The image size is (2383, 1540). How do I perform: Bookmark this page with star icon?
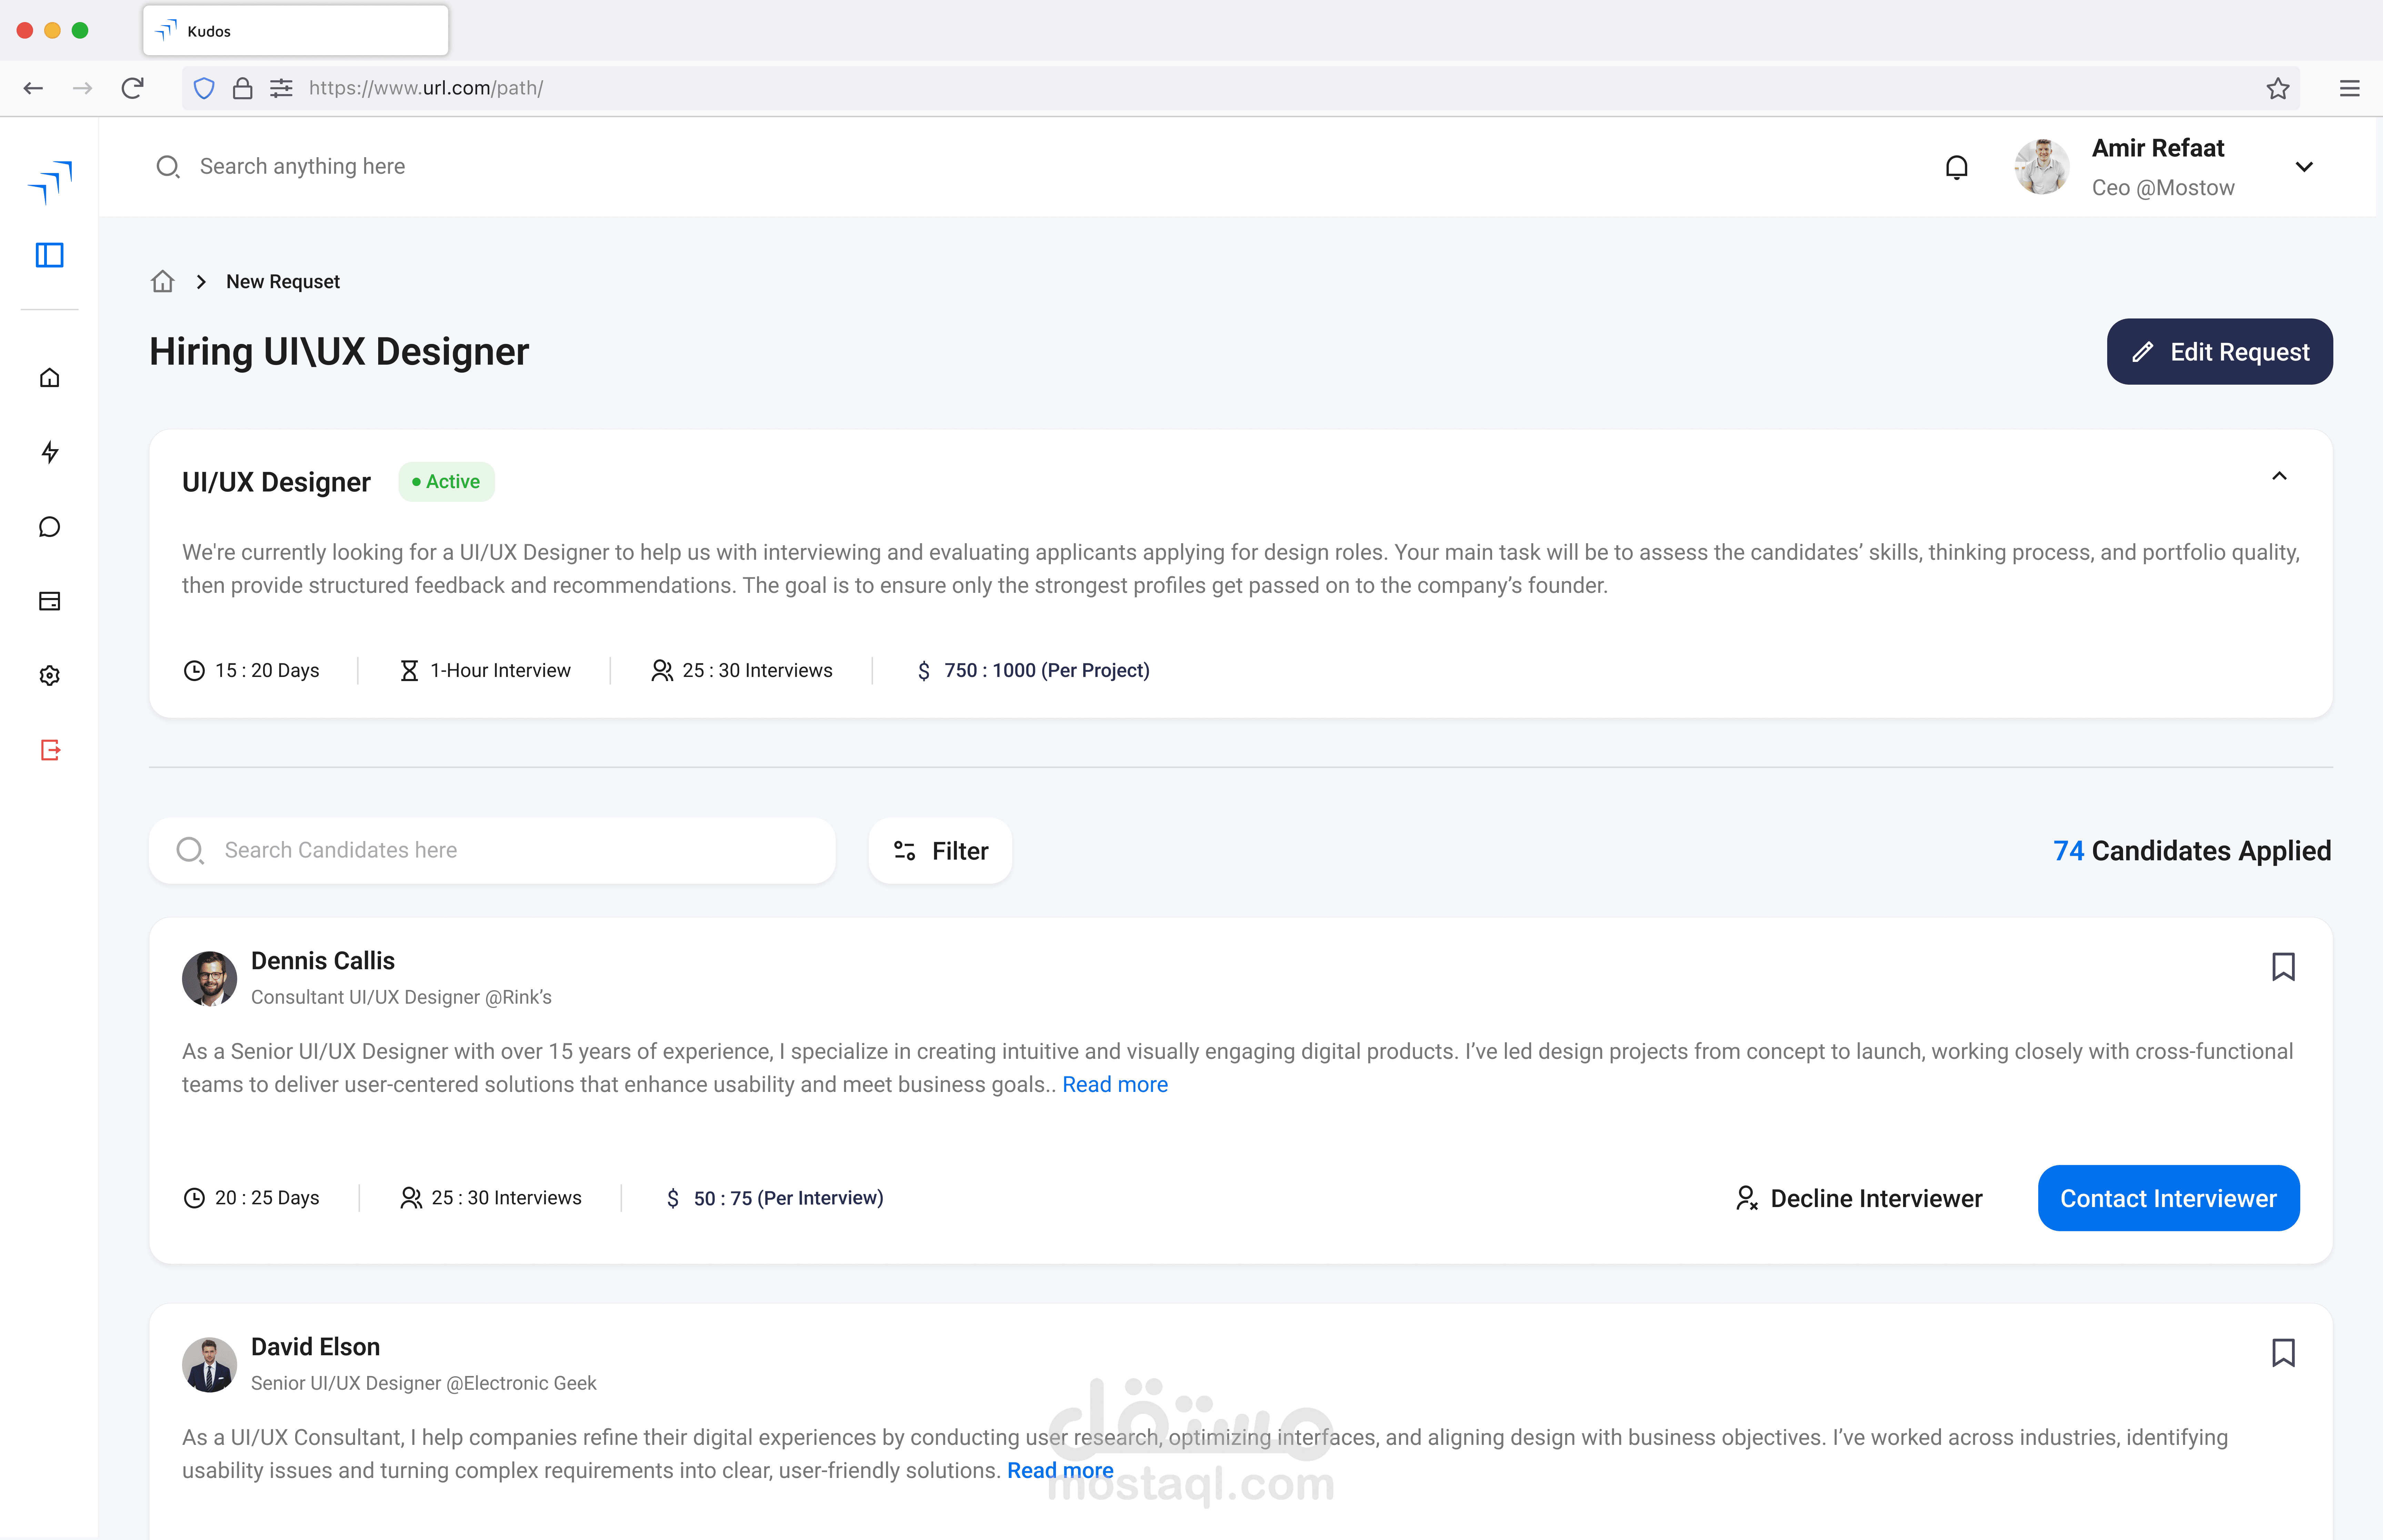point(2277,88)
